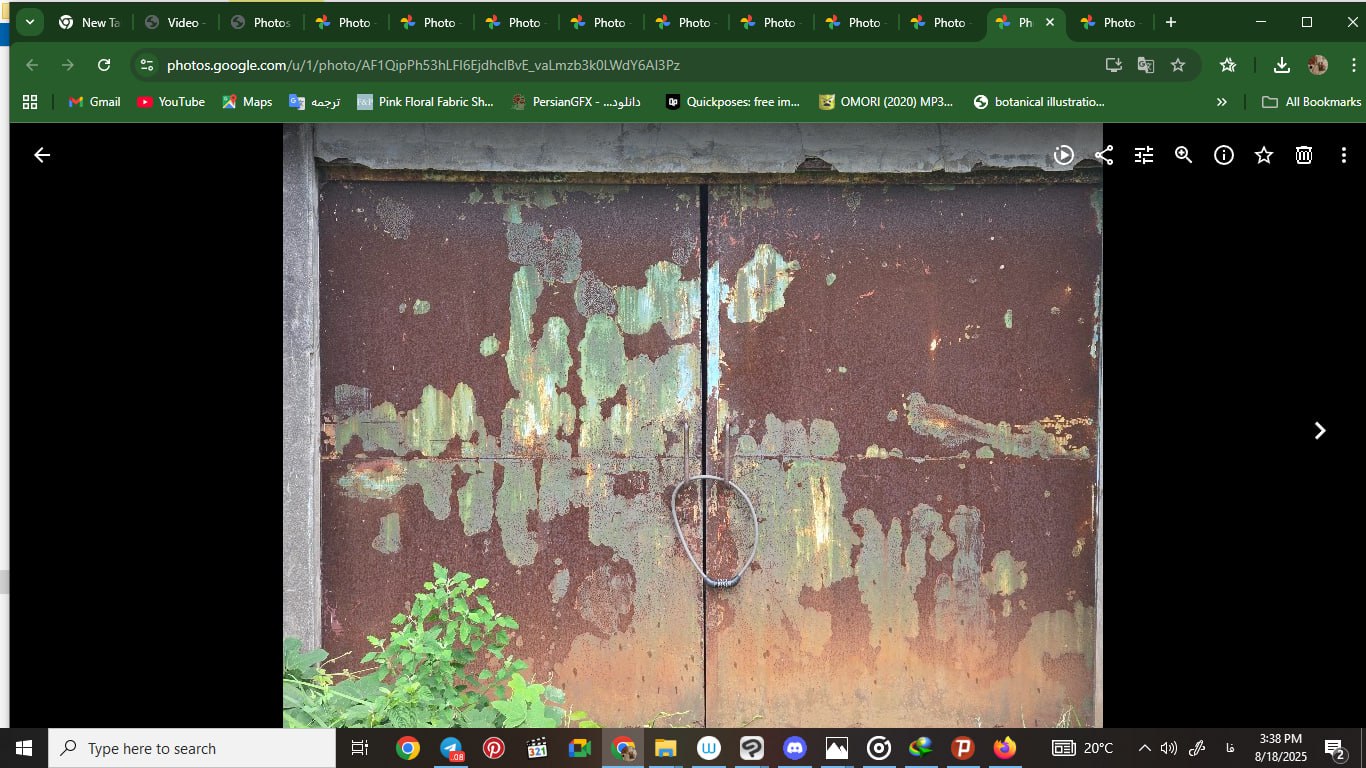This screenshot has width=1366, height=768.
Task: Mark photo as favorite with star
Action: point(1264,155)
